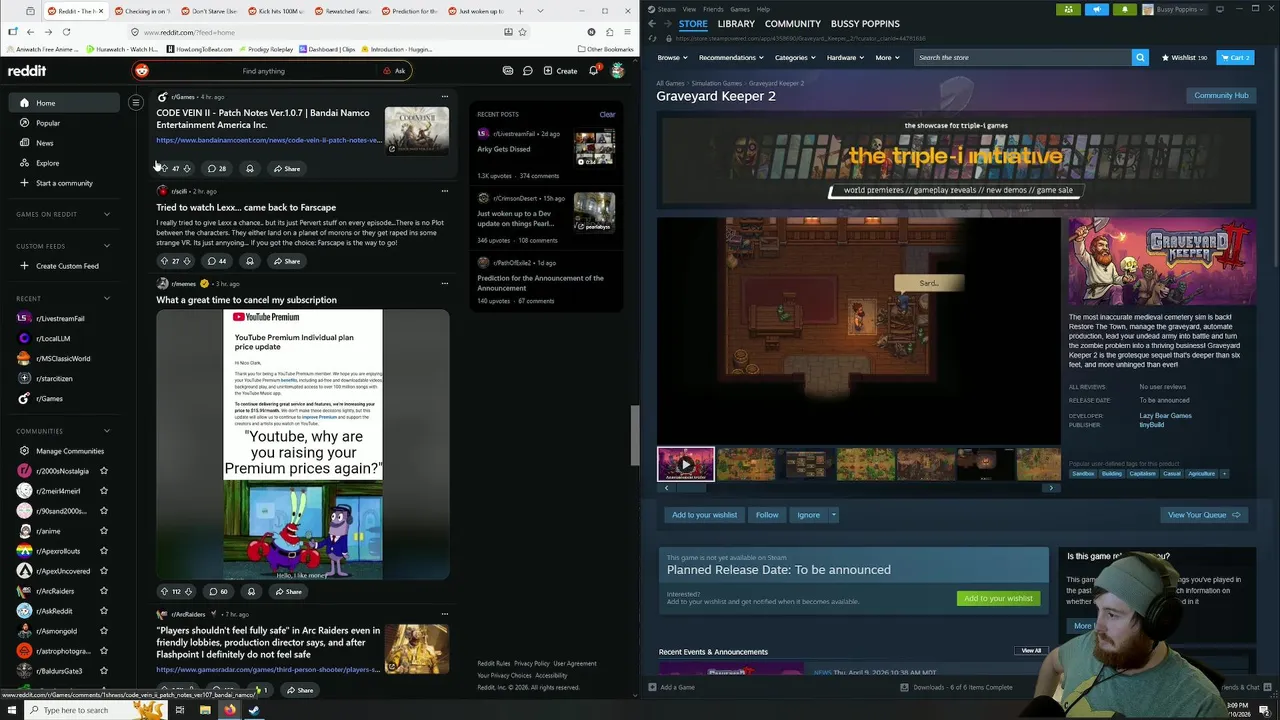Upvote the CODE VEIN II post

click(164, 168)
